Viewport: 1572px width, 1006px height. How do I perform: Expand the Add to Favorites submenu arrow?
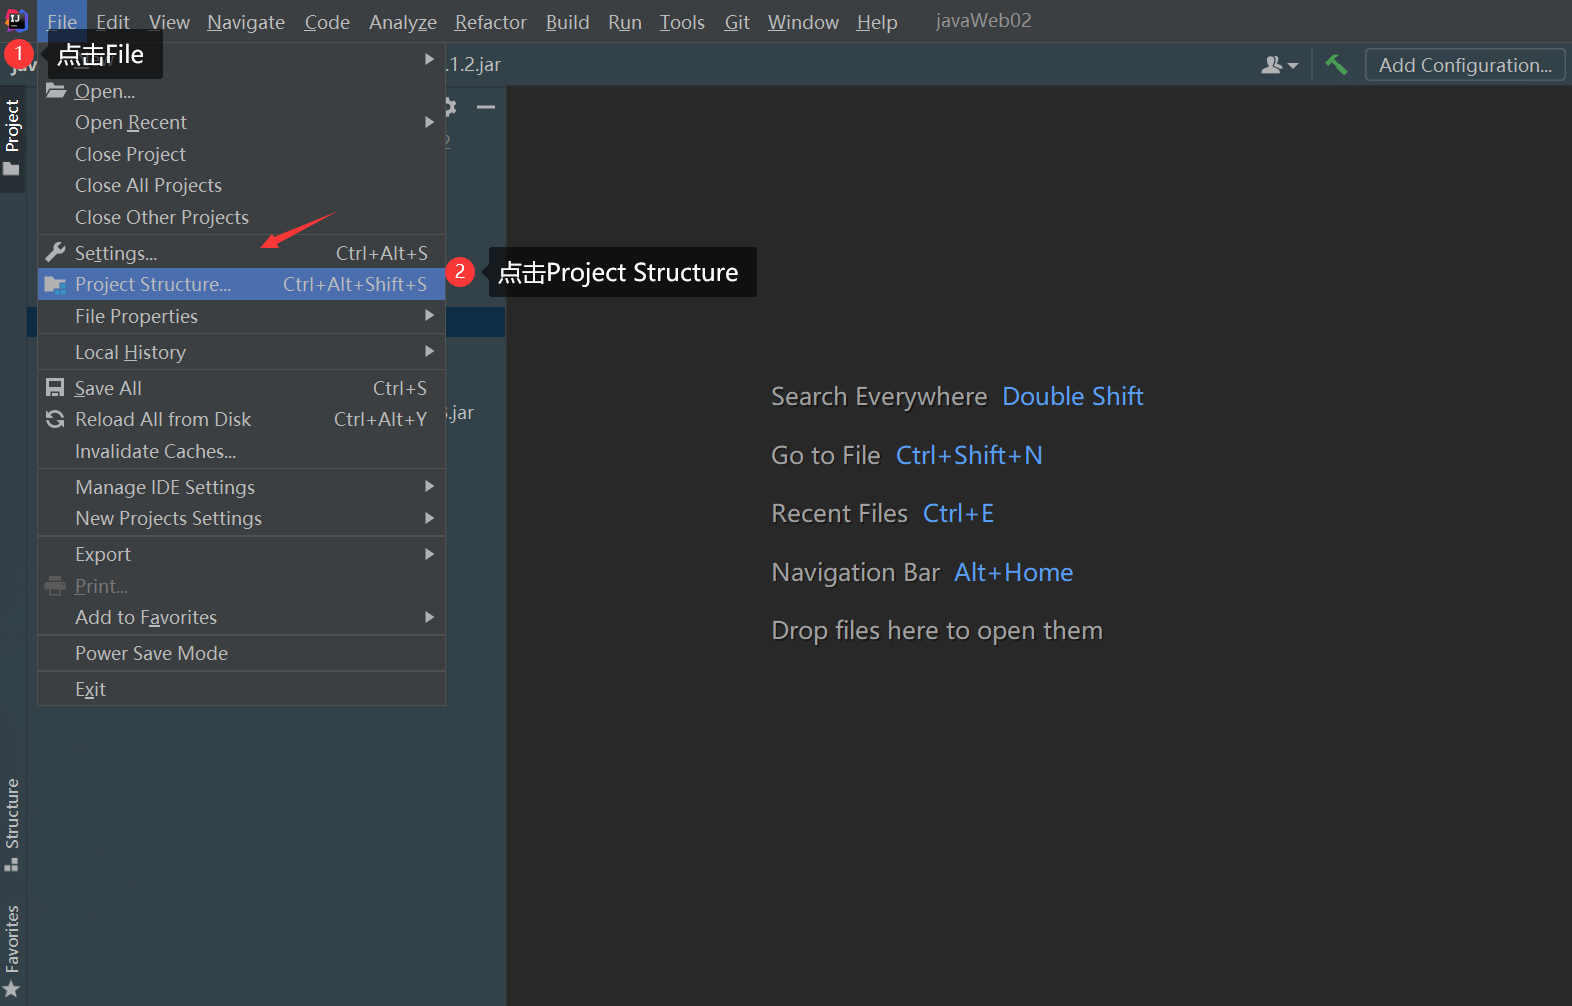pos(429,617)
